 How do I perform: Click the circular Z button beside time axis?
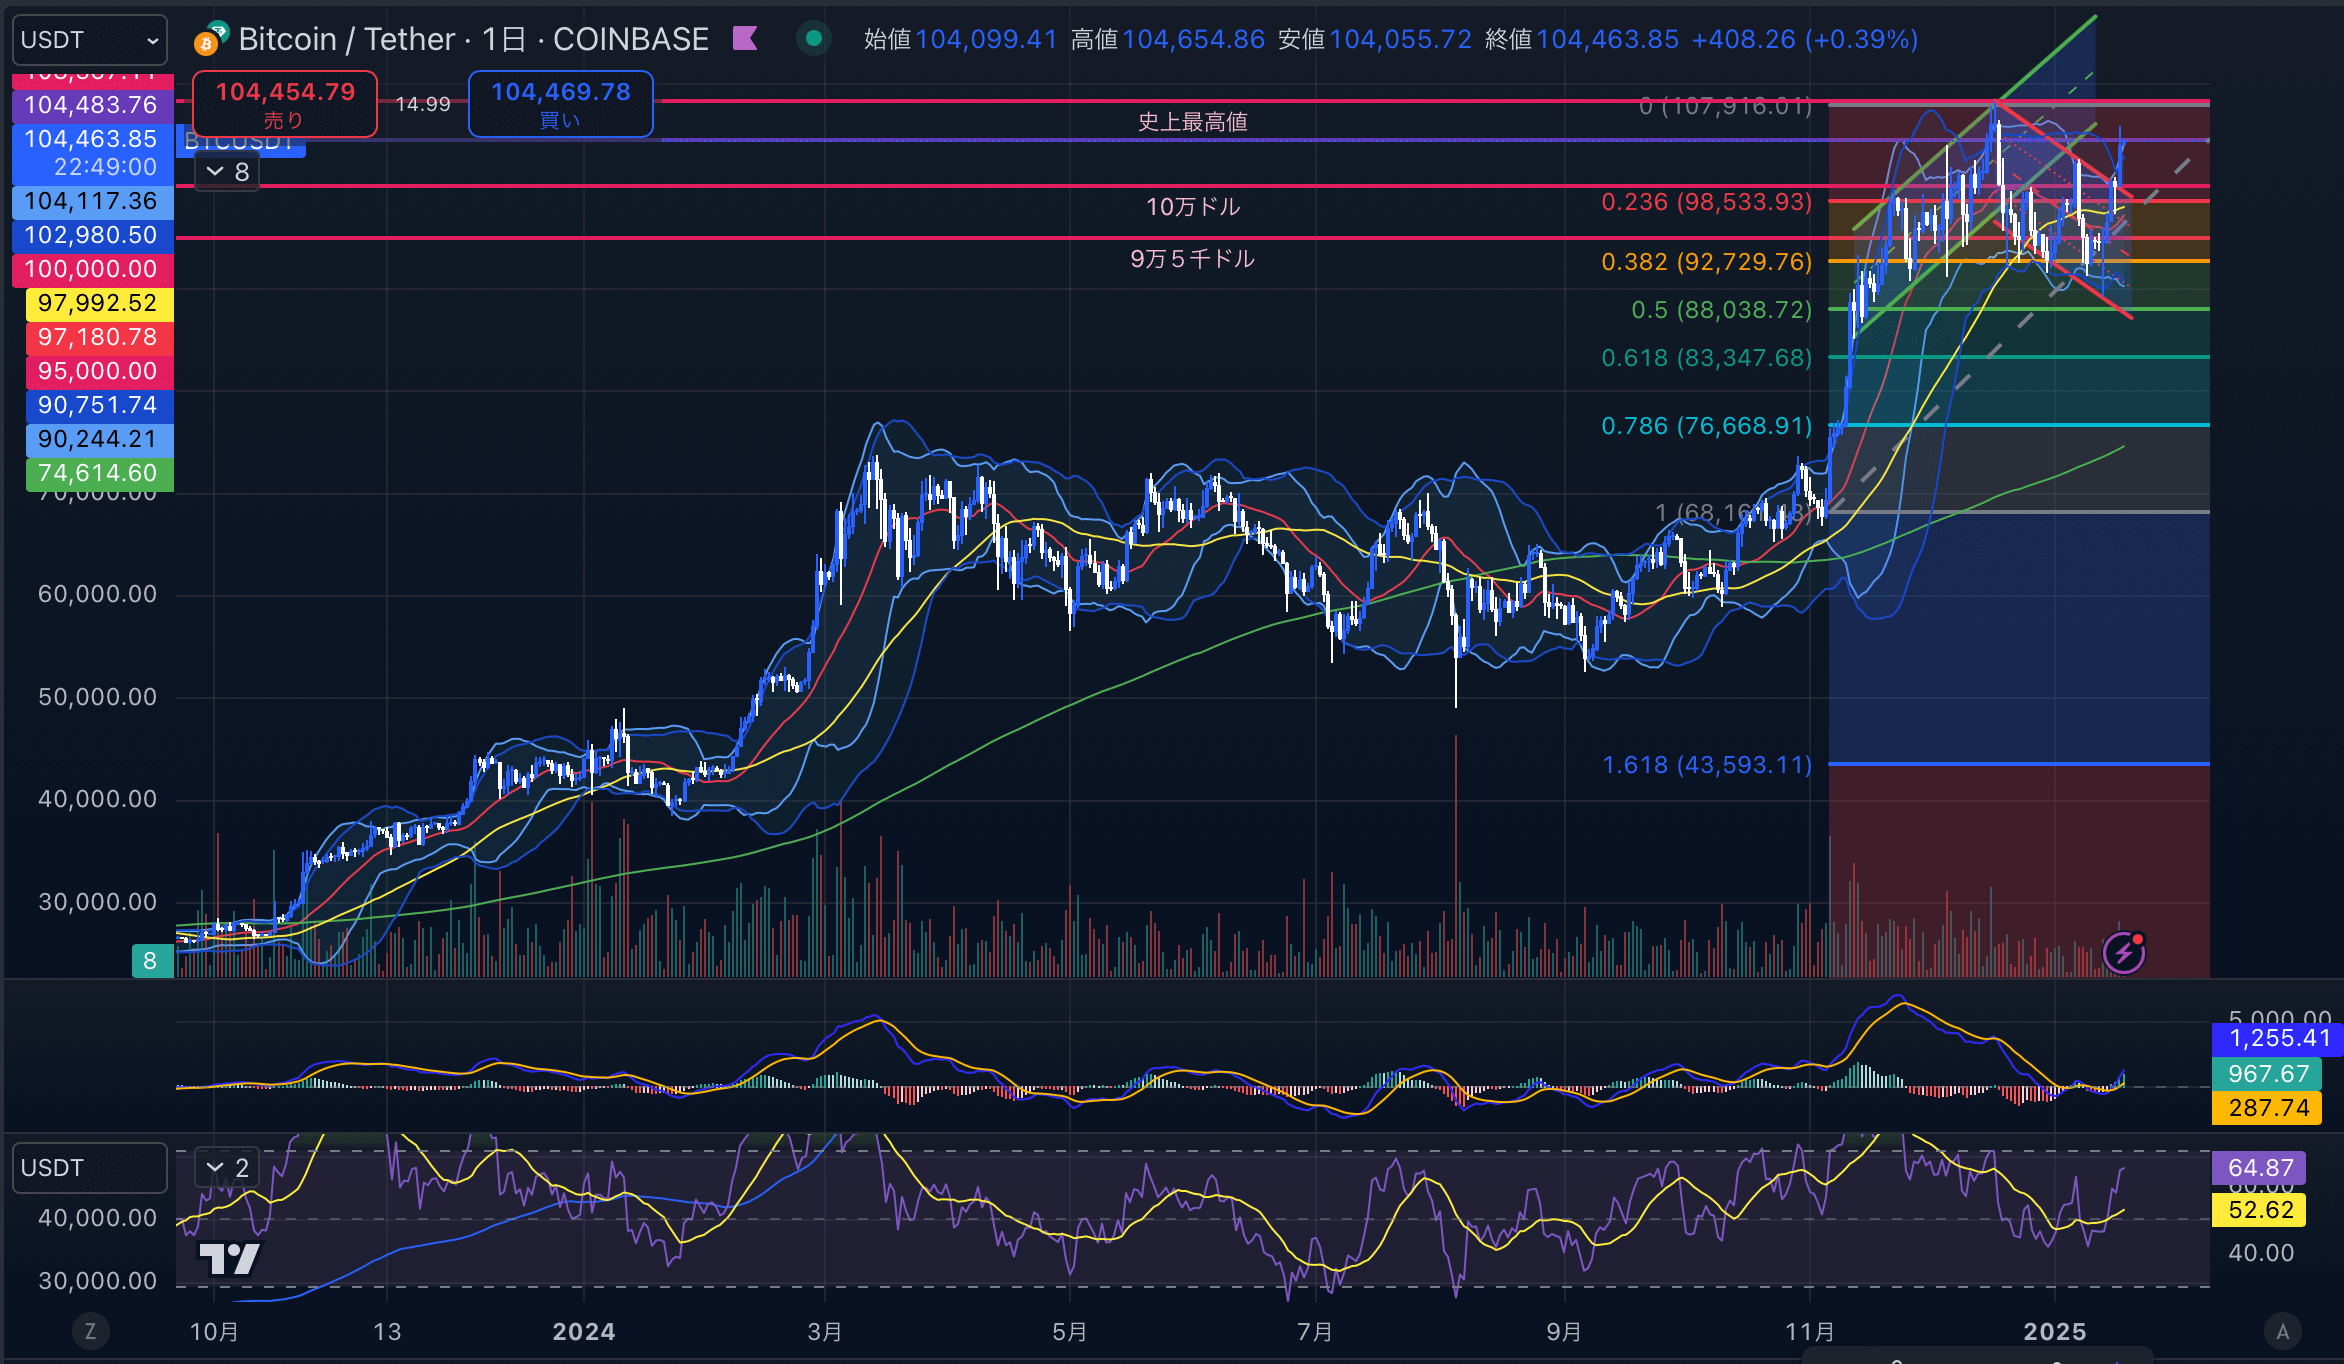tap(90, 1331)
